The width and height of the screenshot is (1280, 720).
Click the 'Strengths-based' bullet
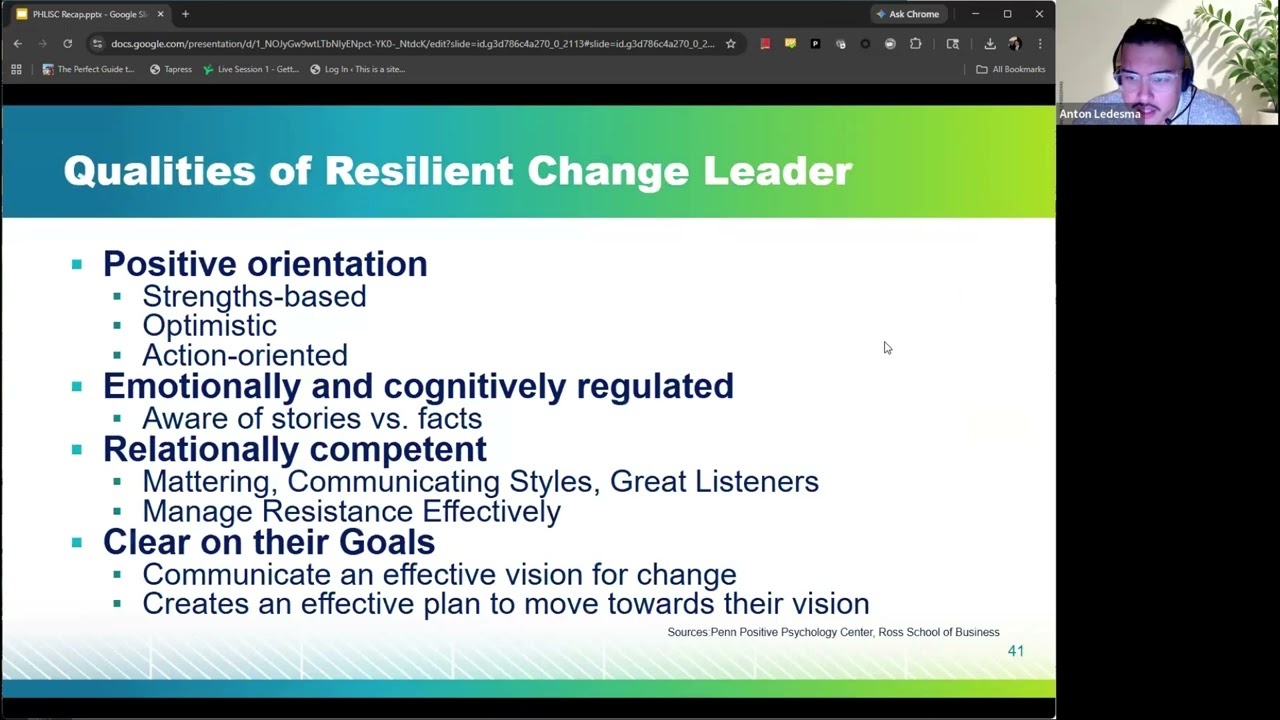tap(254, 296)
